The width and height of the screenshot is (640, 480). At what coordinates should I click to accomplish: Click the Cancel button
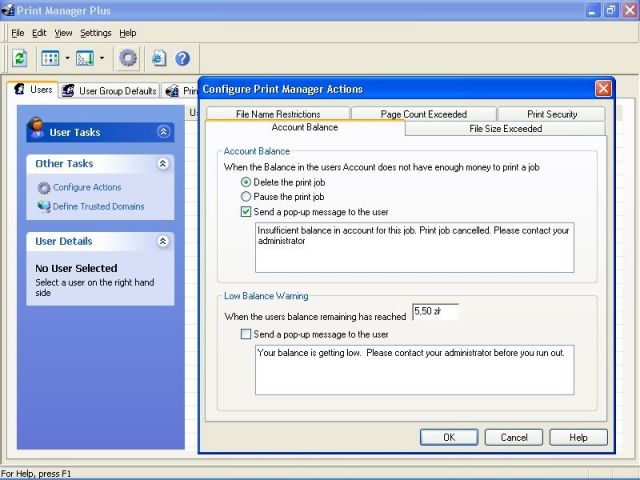point(514,438)
